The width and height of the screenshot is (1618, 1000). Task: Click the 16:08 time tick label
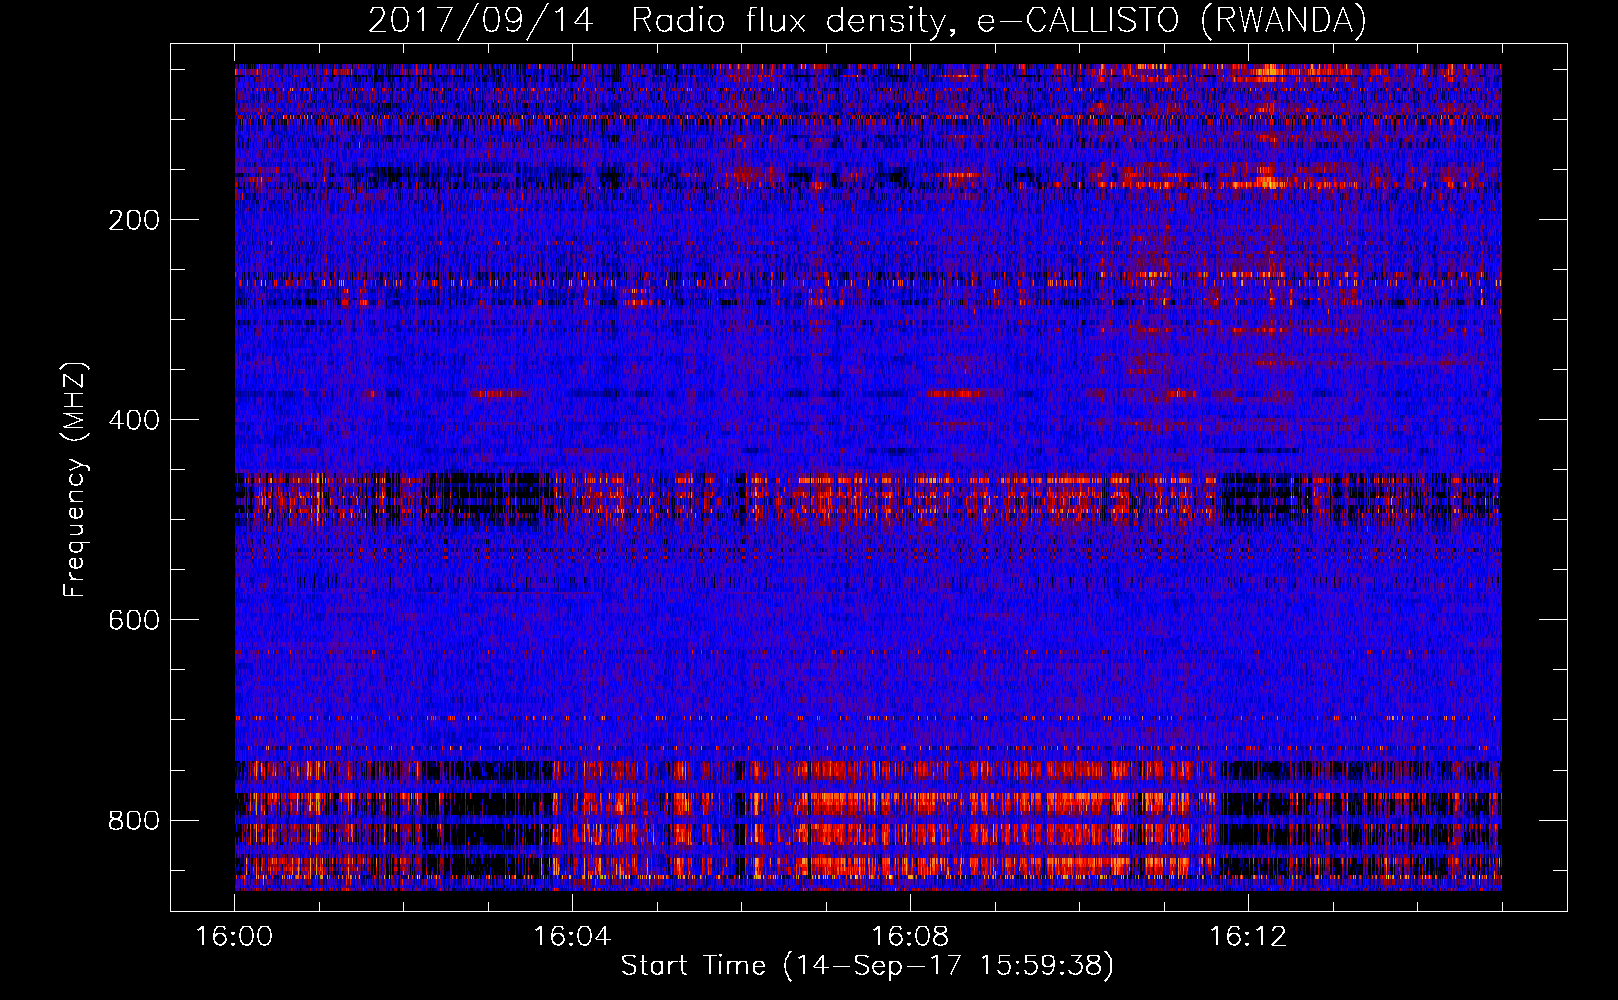coord(910,936)
